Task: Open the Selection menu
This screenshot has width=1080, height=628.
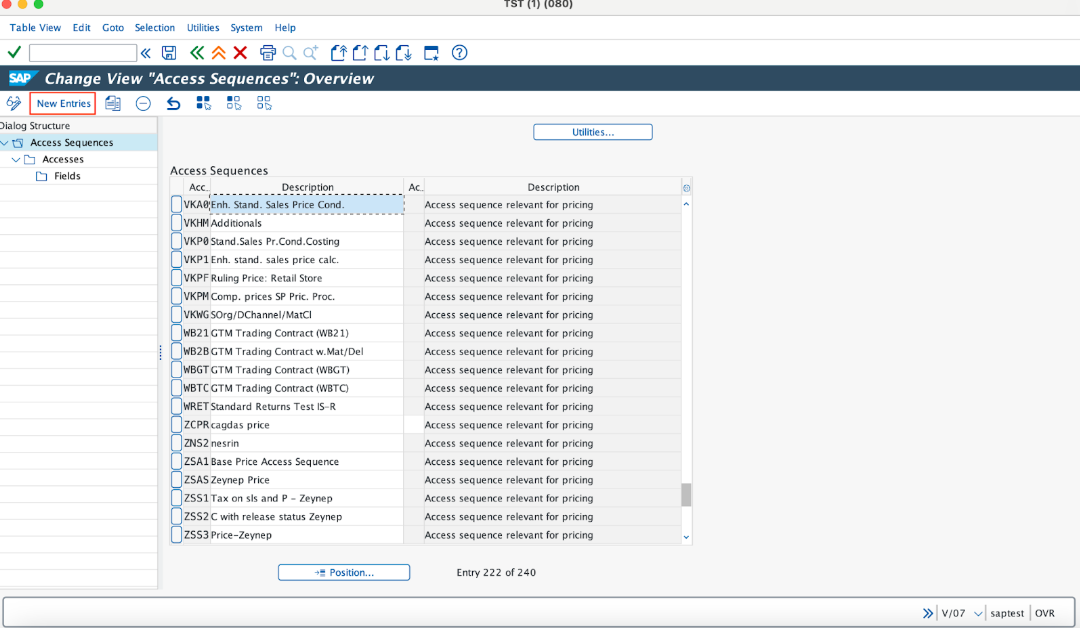Action: pyautogui.click(x=154, y=28)
